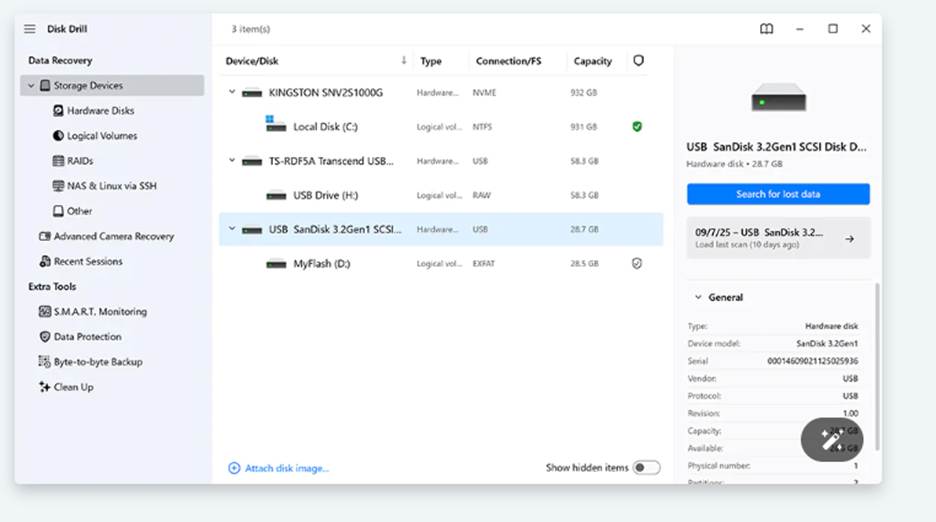Click the plus icon for Attach disk image
The image size is (936, 522).
tap(234, 468)
